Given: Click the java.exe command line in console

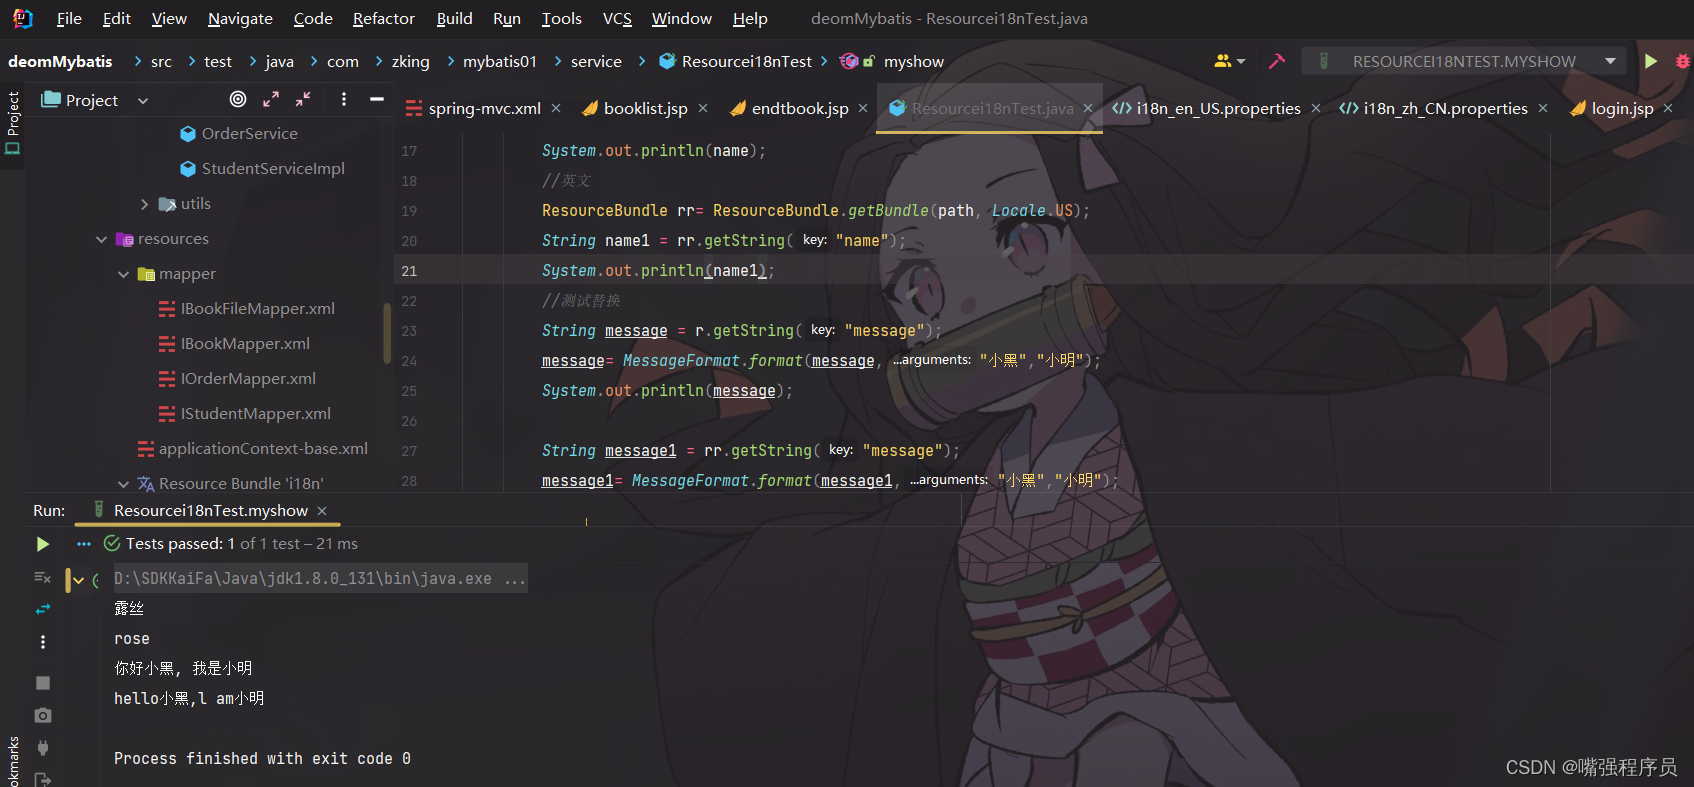Looking at the screenshot, I should click(x=319, y=579).
